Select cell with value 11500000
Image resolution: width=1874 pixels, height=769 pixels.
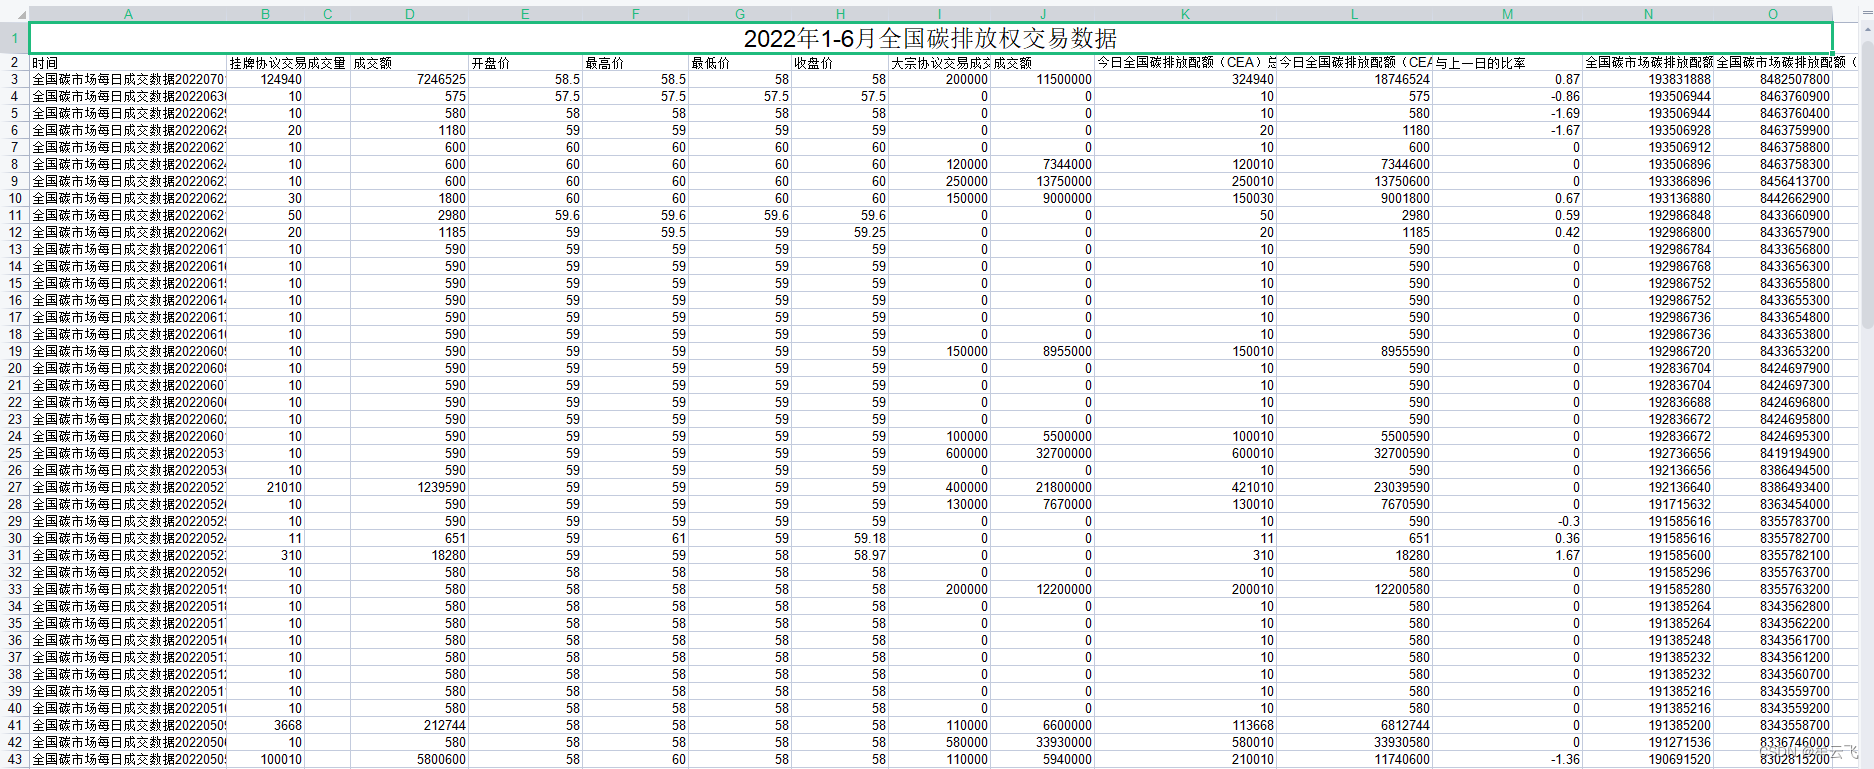(x=1043, y=79)
